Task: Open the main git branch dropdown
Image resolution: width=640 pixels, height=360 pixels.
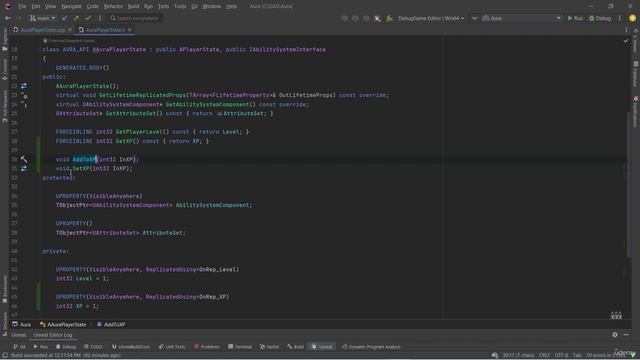Action: tap(42, 18)
